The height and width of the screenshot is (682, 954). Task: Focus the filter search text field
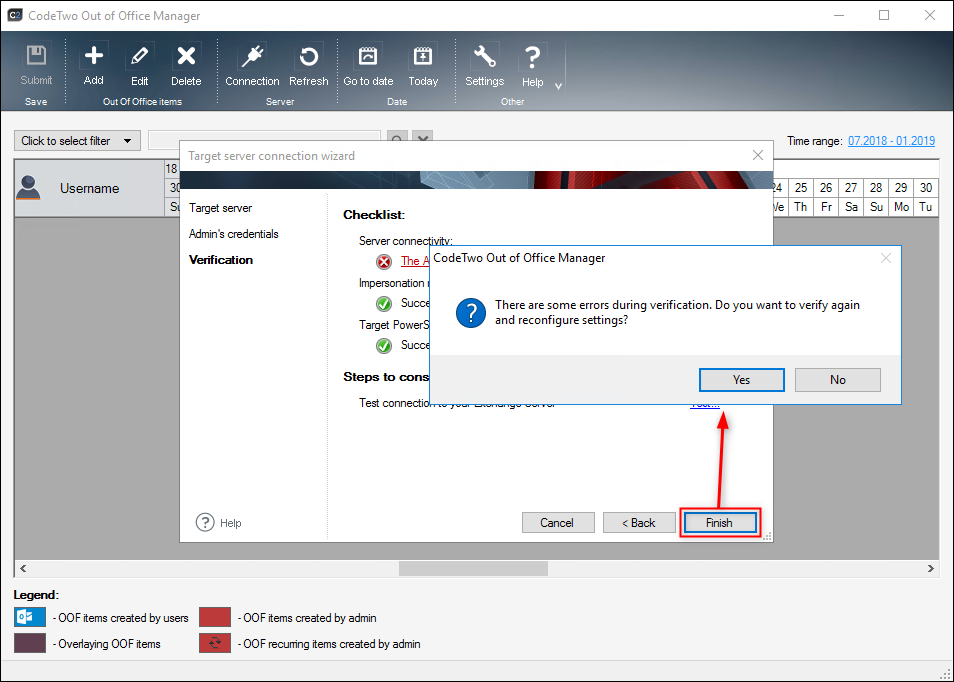[x=265, y=141]
